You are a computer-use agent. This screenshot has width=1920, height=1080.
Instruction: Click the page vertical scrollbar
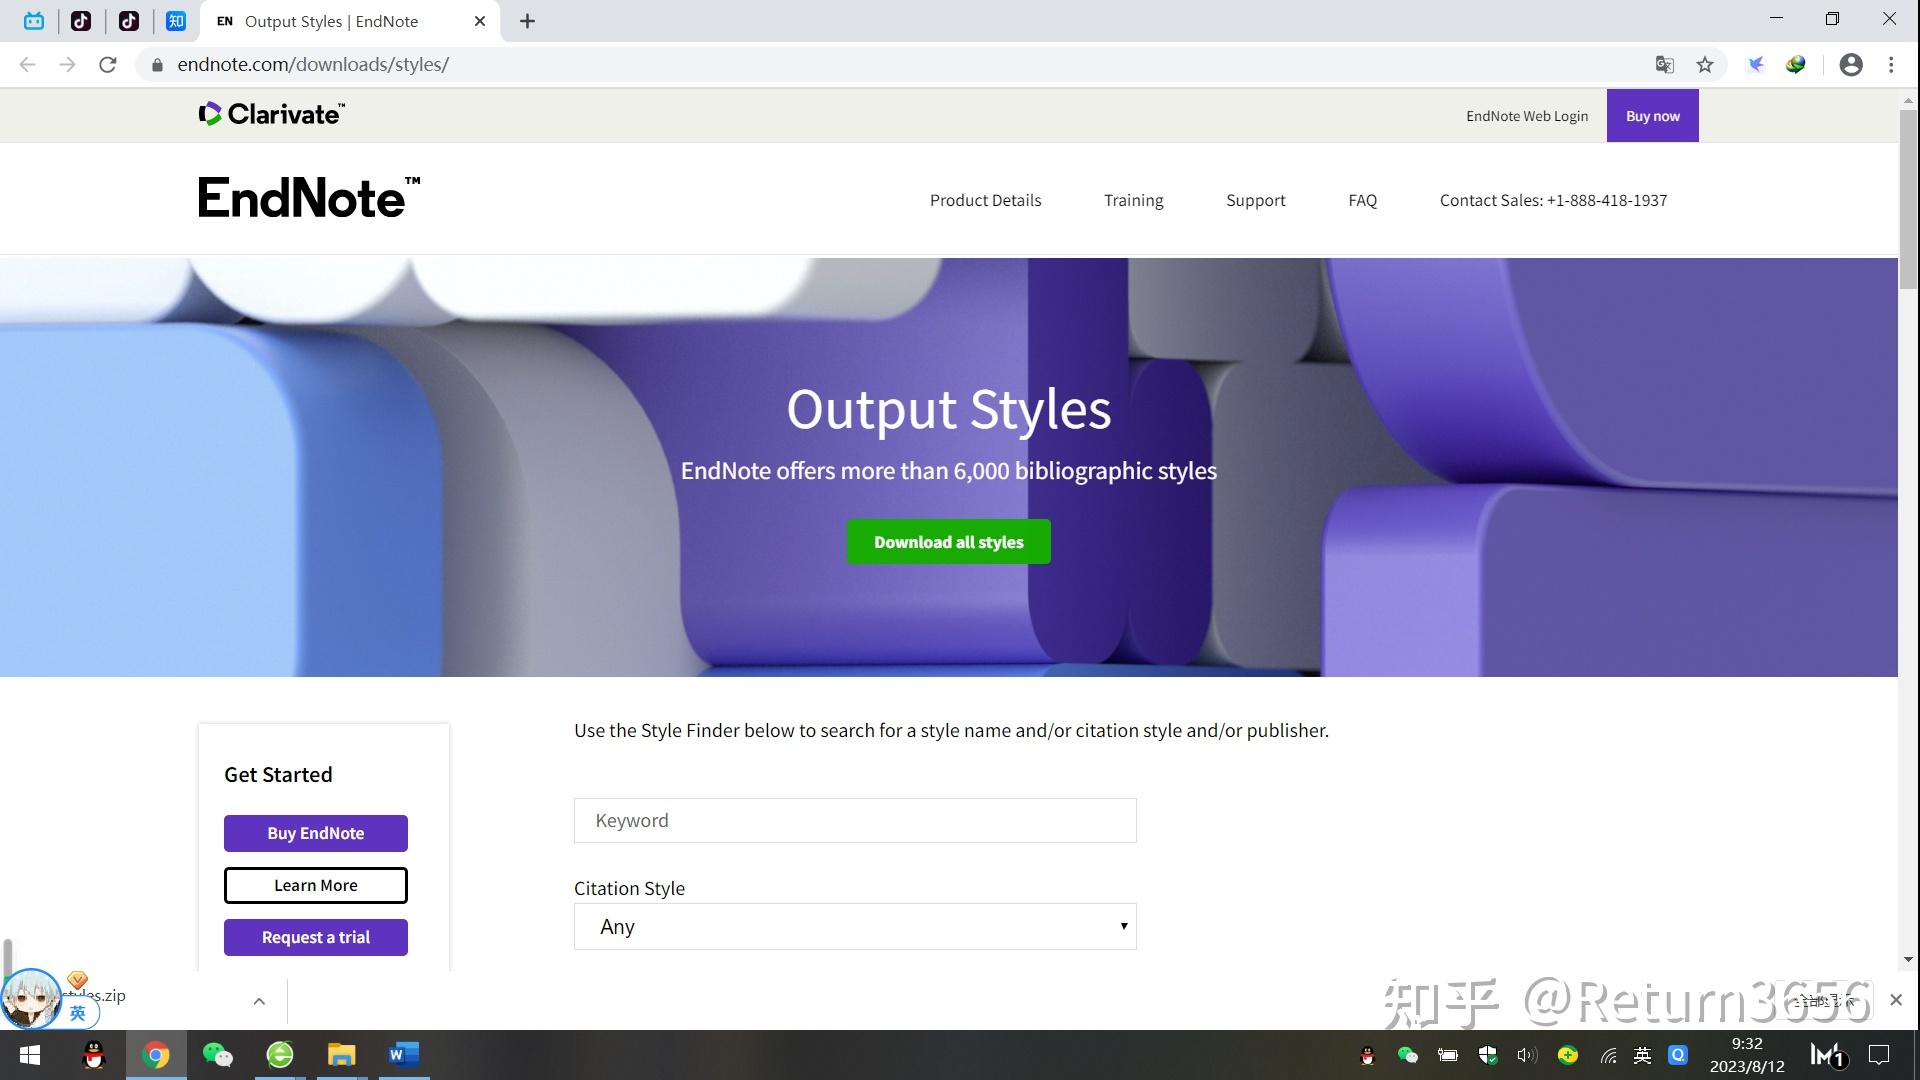1908,200
